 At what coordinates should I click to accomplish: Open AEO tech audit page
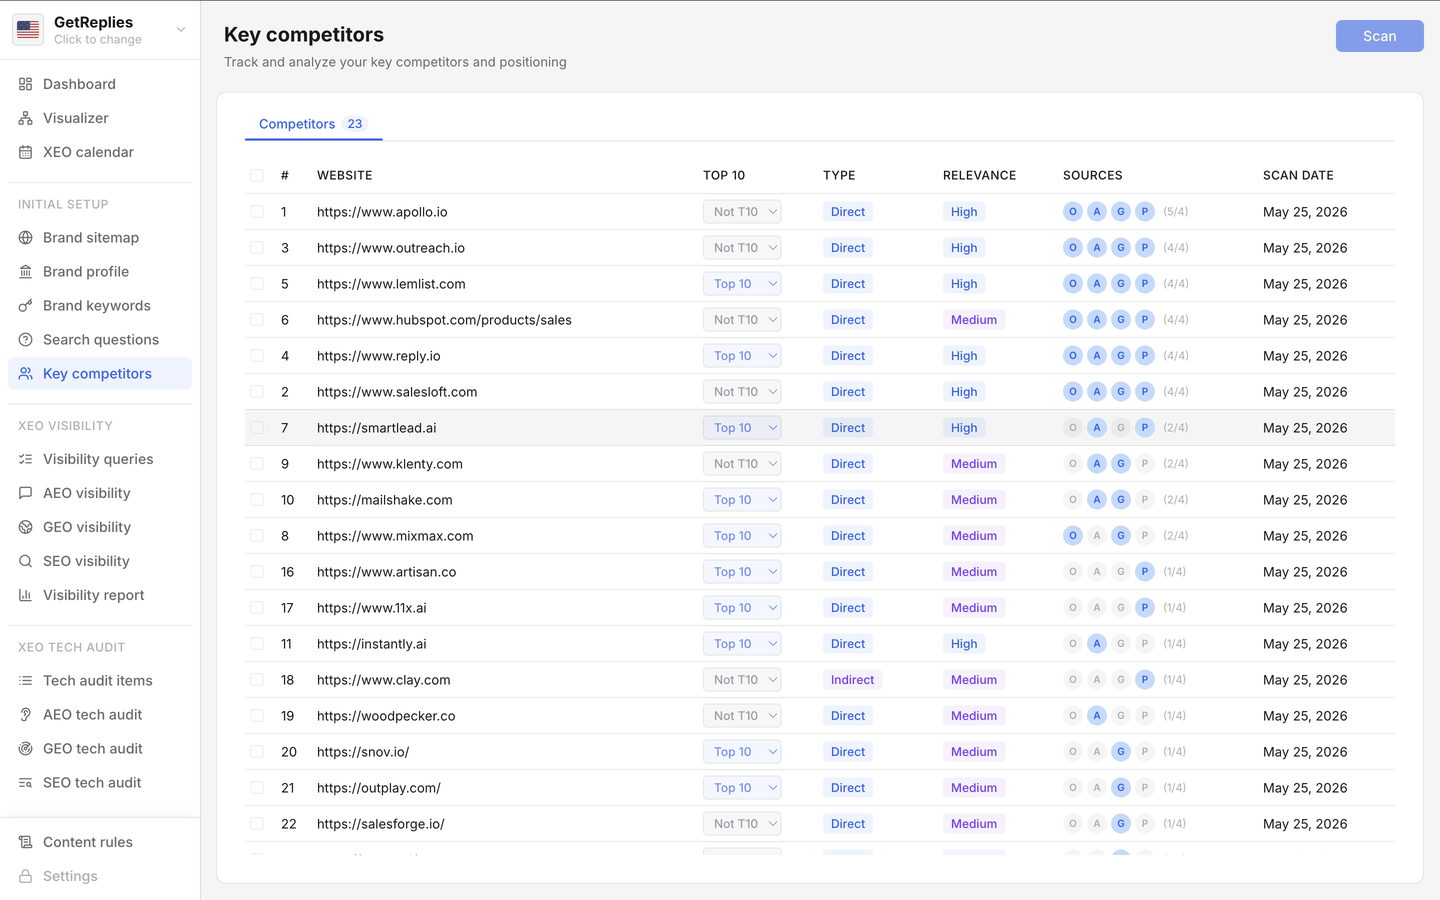tap(100, 715)
